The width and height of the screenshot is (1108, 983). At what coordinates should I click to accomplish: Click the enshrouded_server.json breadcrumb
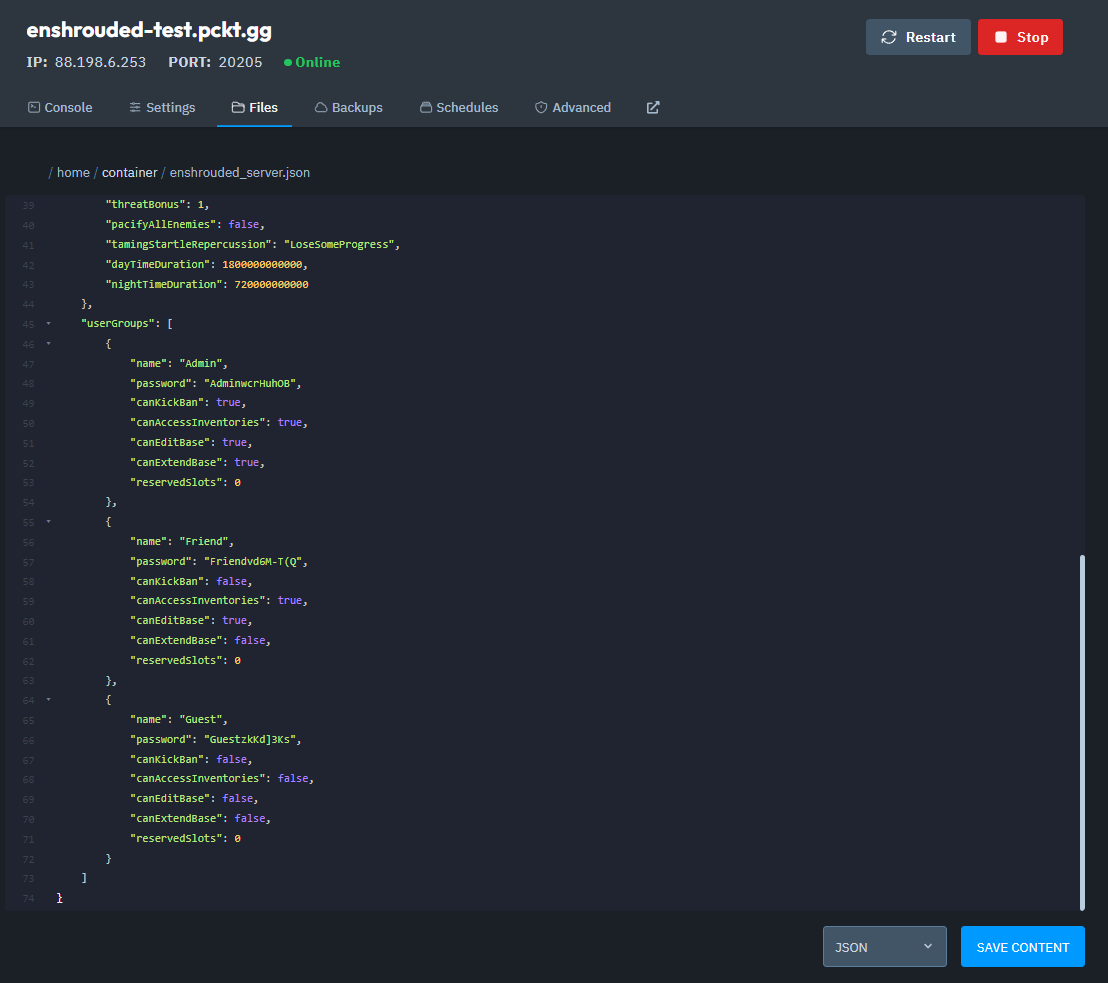tap(240, 172)
